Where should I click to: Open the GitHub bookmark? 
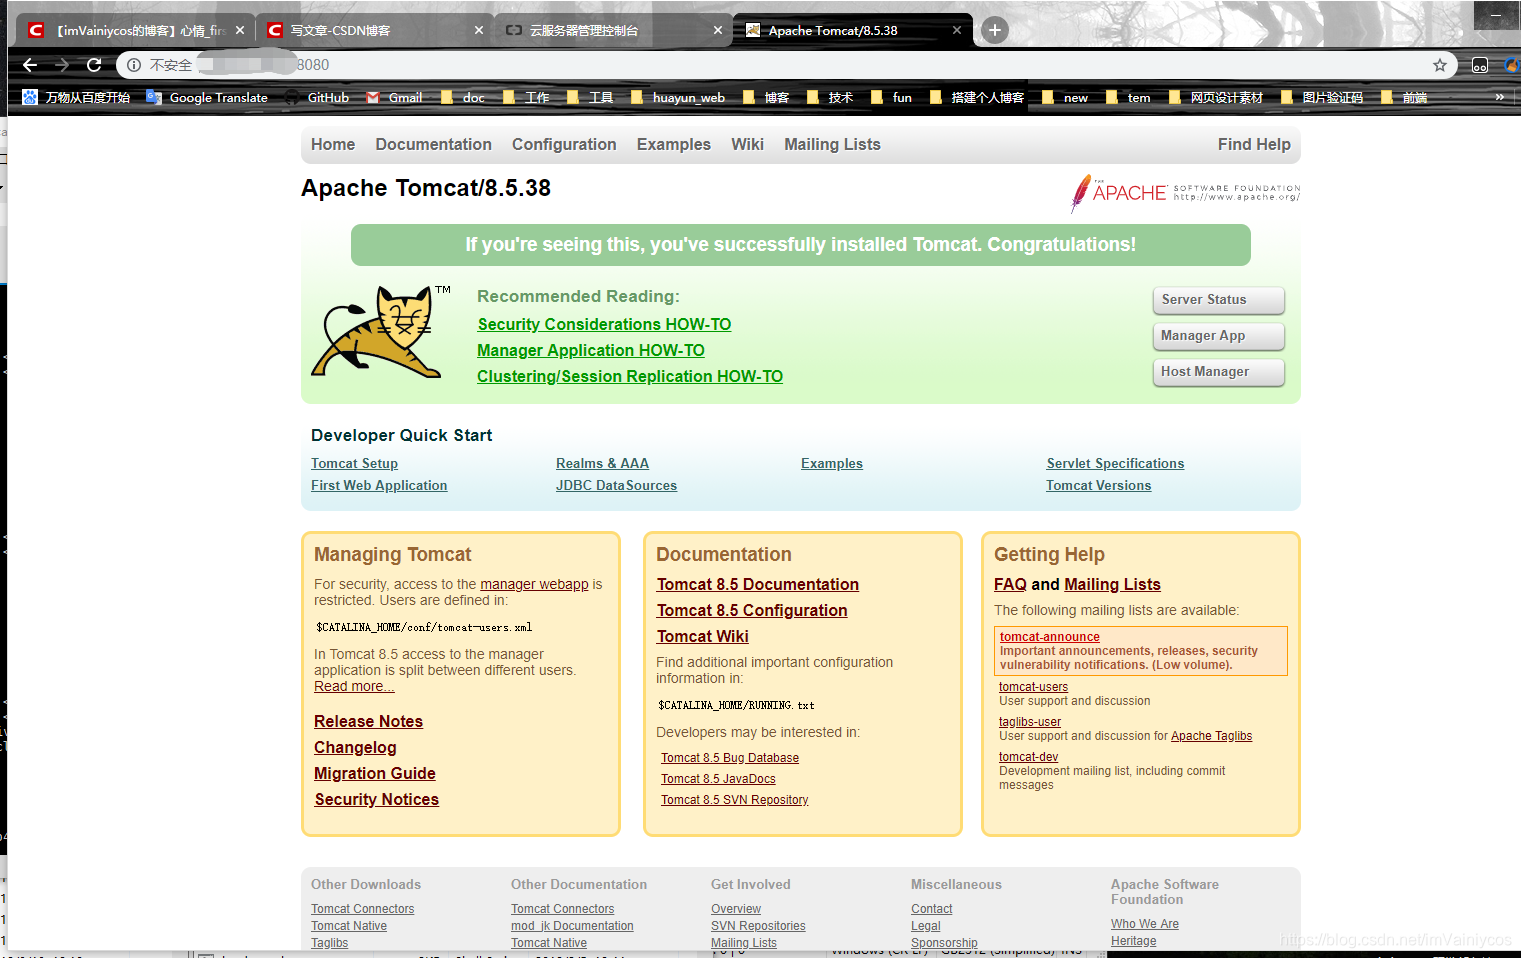tap(318, 97)
